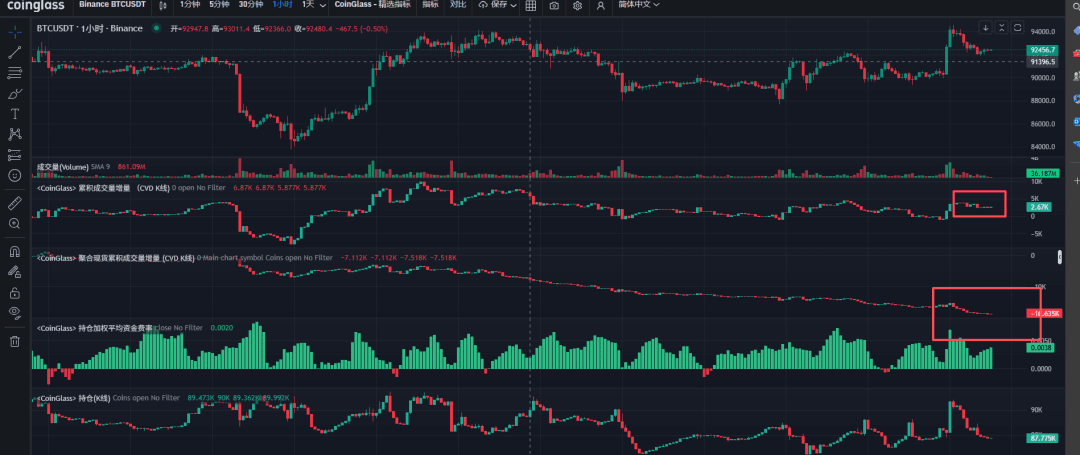Viewport: 1080px width, 455px height.
Task: Select the text annotation tool
Action: [x=14, y=114]
